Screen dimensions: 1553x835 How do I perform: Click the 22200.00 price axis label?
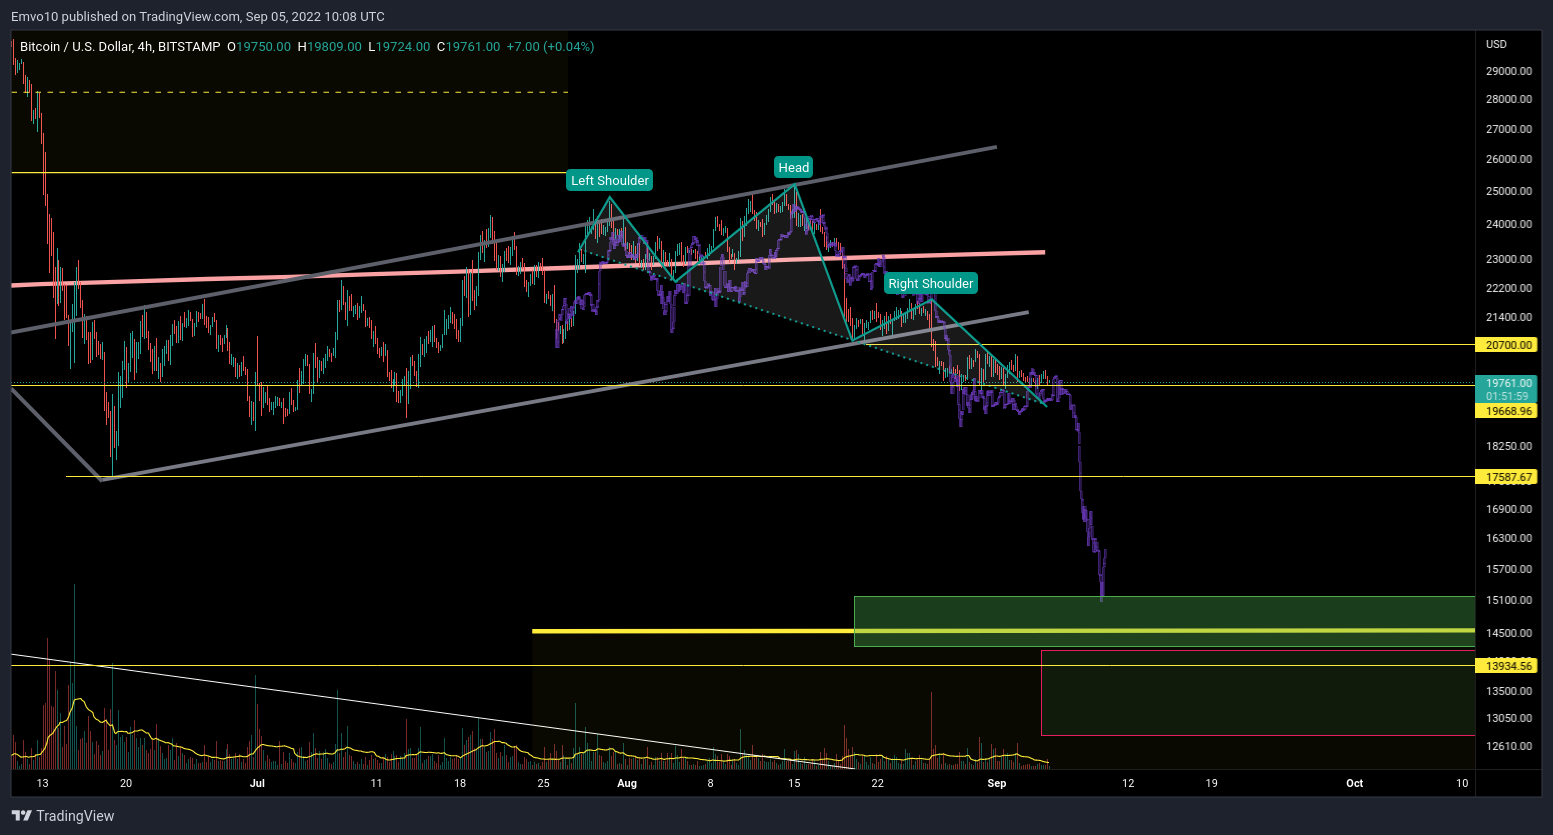point(1509,288)
